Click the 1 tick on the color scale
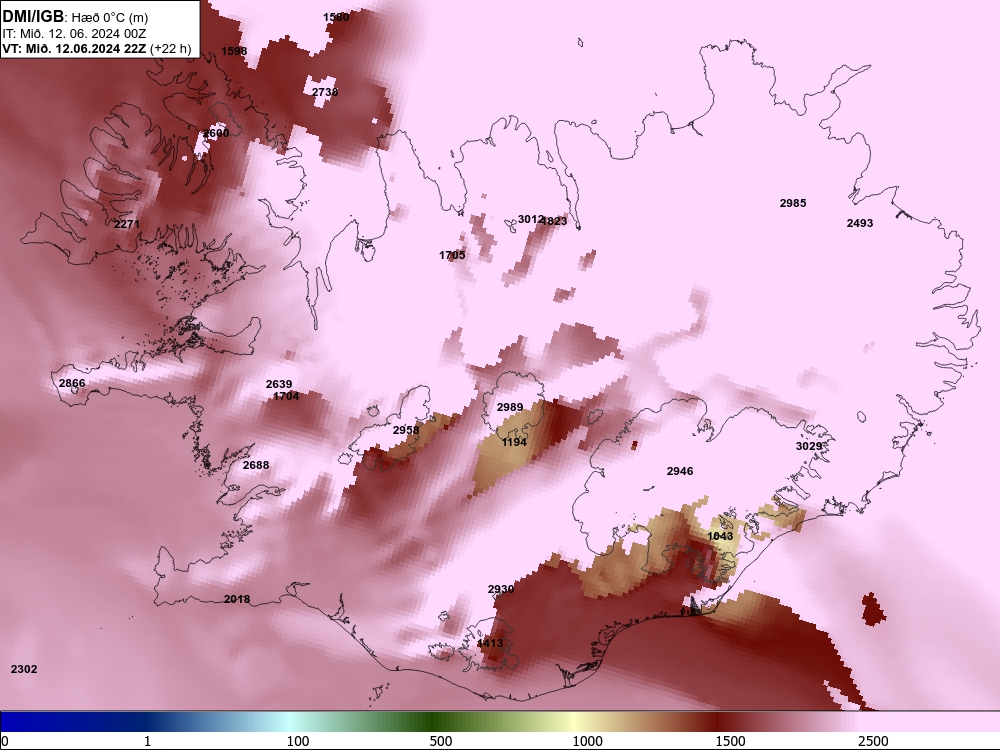Viewport: 1000px width, 750px height. (x=147, y=741)
